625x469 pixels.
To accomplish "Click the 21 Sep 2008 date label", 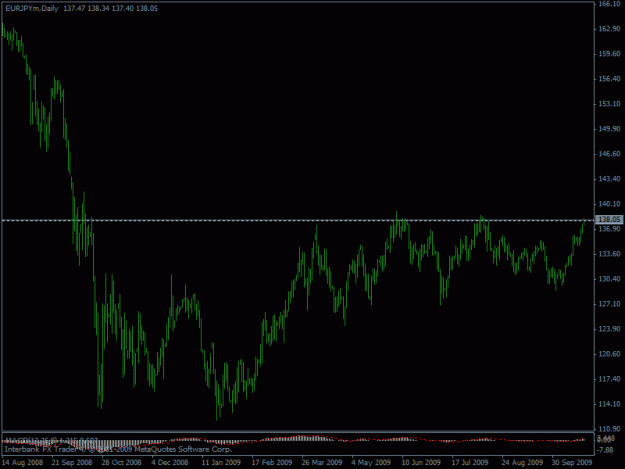I will pyautogui.click(x=72, y=463).
